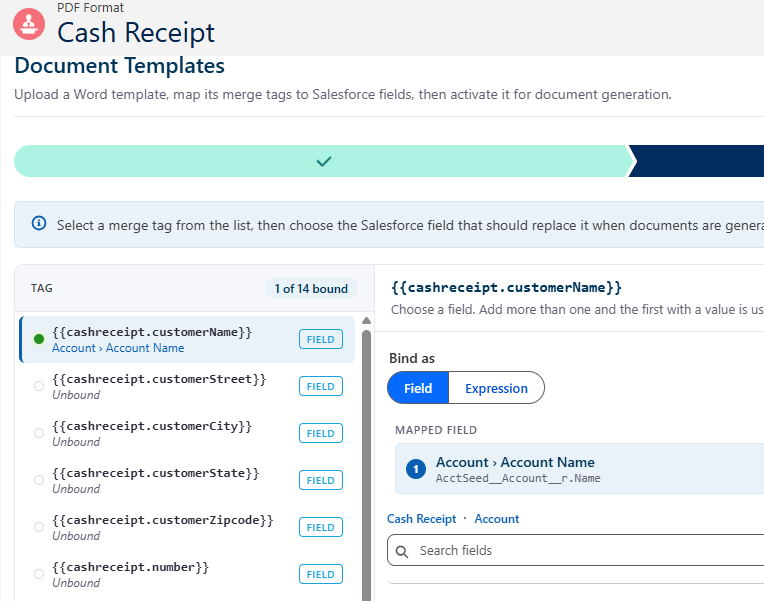The image size is (764, 601).
Task: Click the Cash Receipt object stamp icon
Action: (x=29, y=24)
